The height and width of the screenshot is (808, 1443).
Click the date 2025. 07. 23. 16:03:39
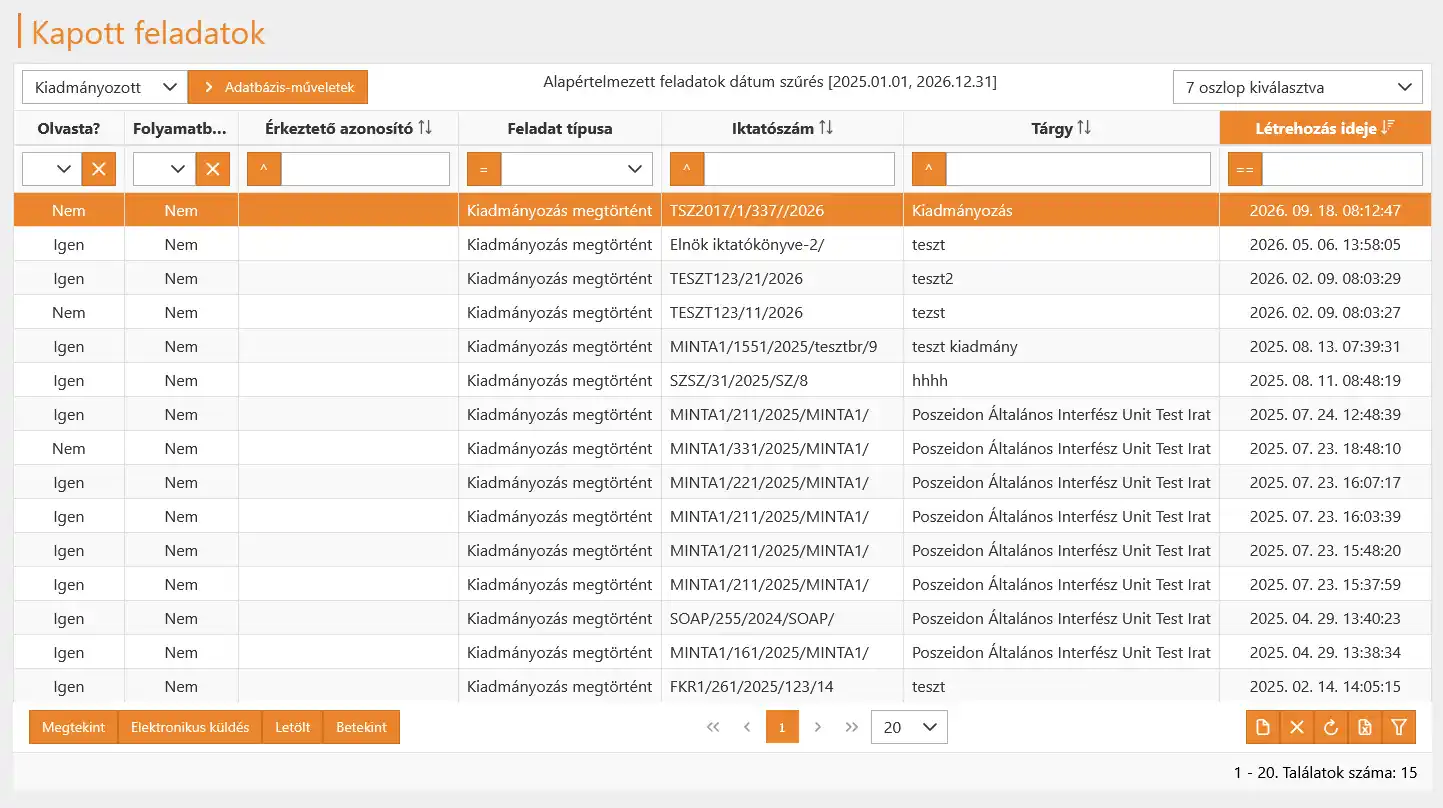pos(1325,516)
